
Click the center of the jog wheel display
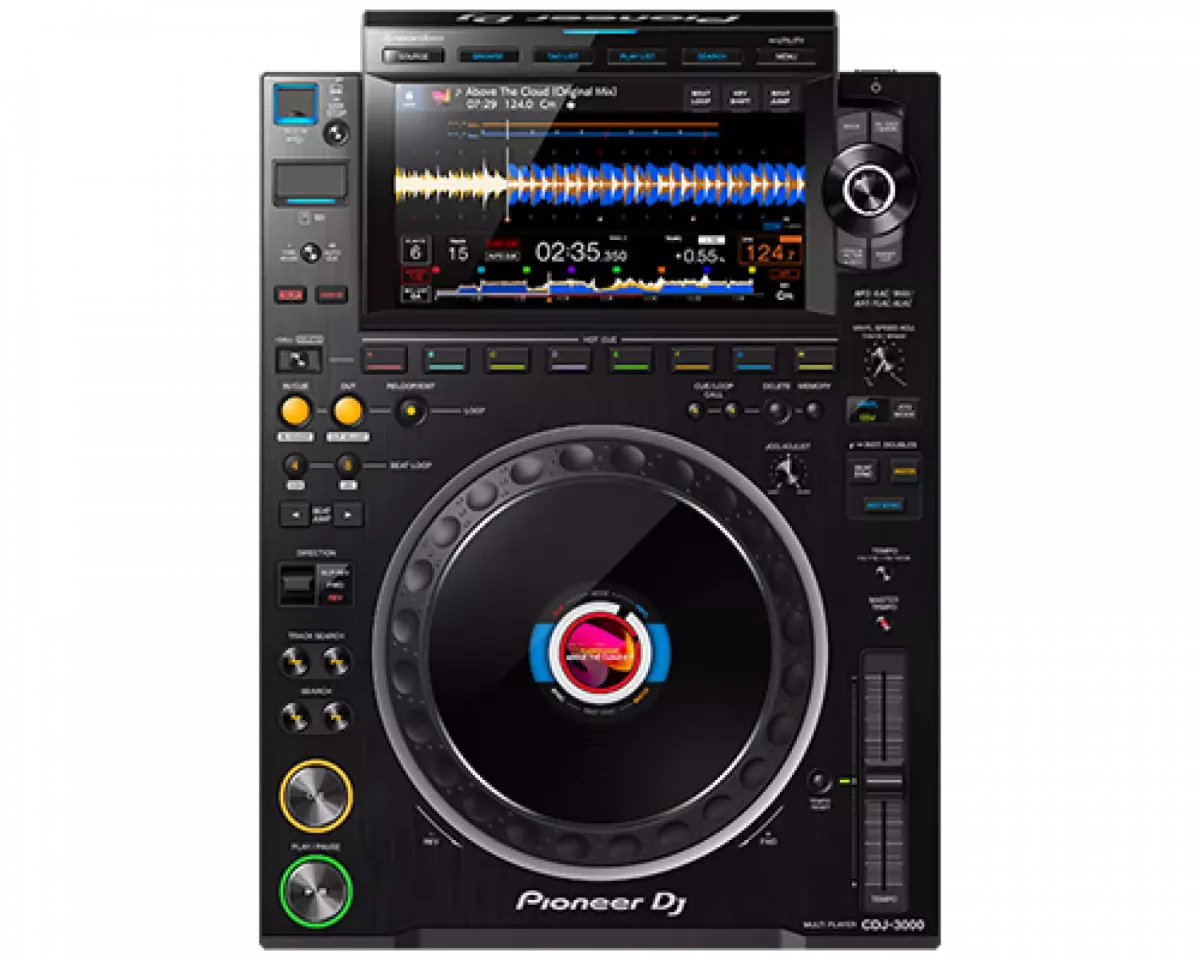pyautogui.click(x=600, y=654)
